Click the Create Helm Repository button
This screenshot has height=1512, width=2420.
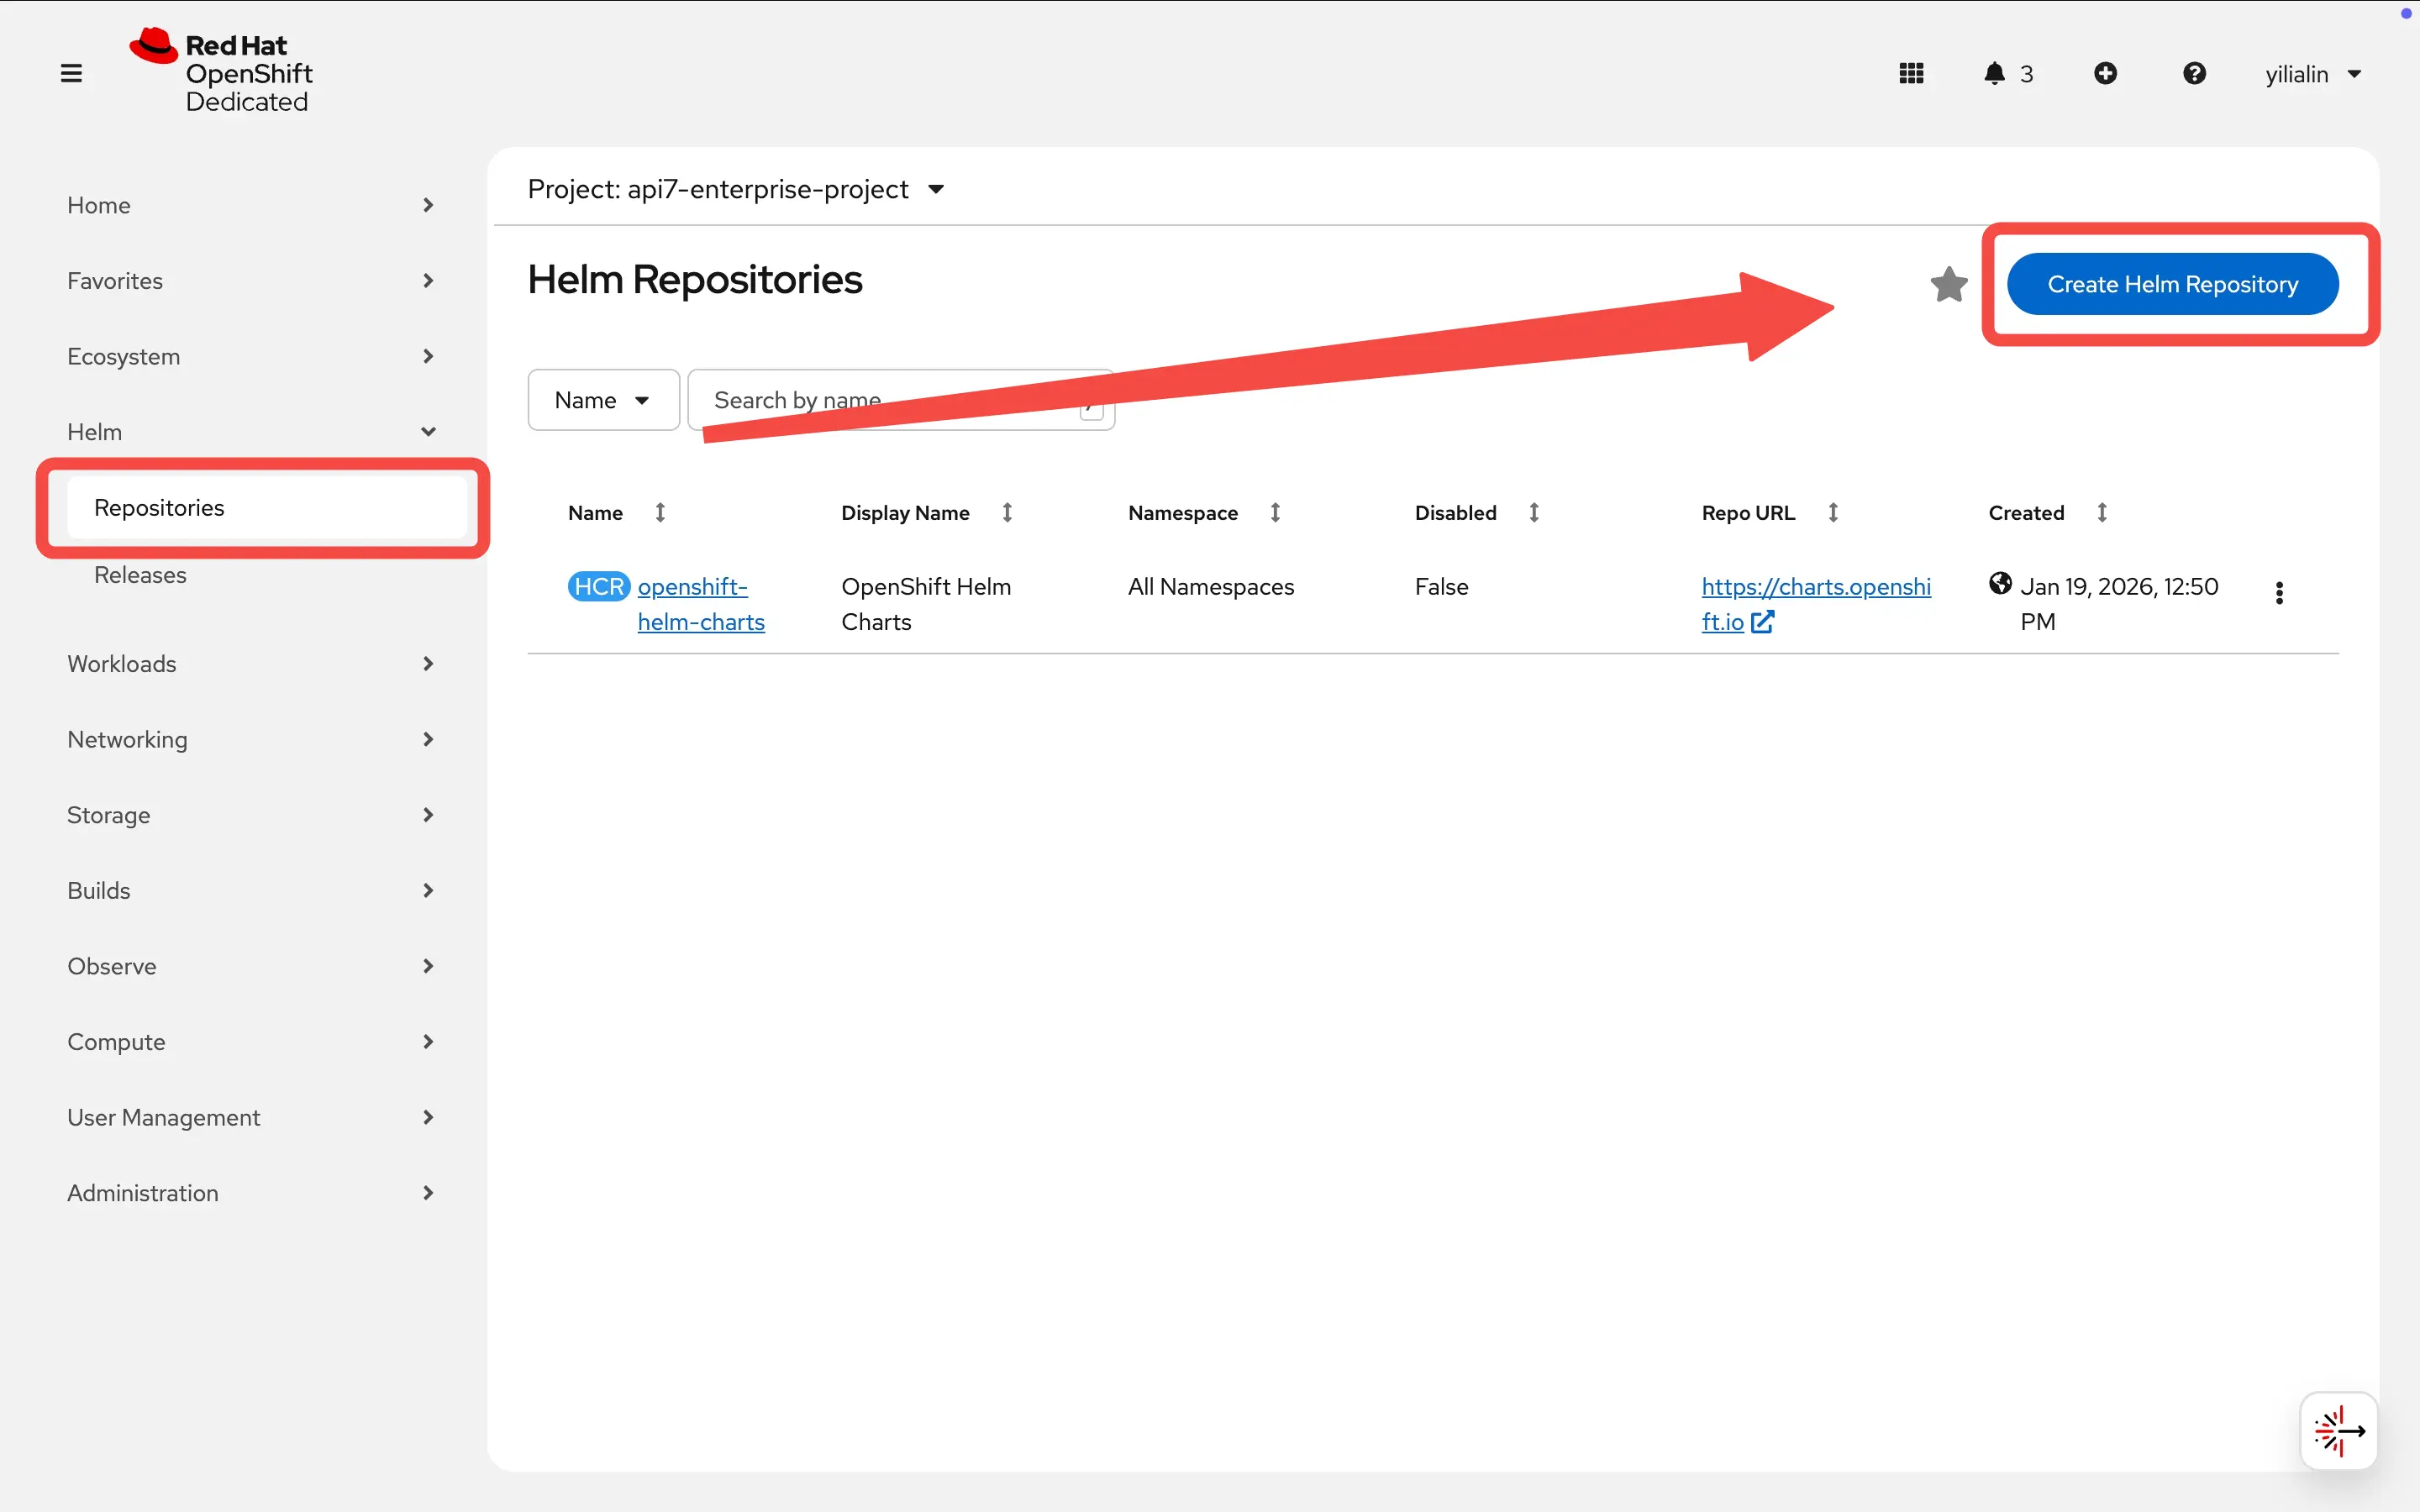coord(2172,283)
